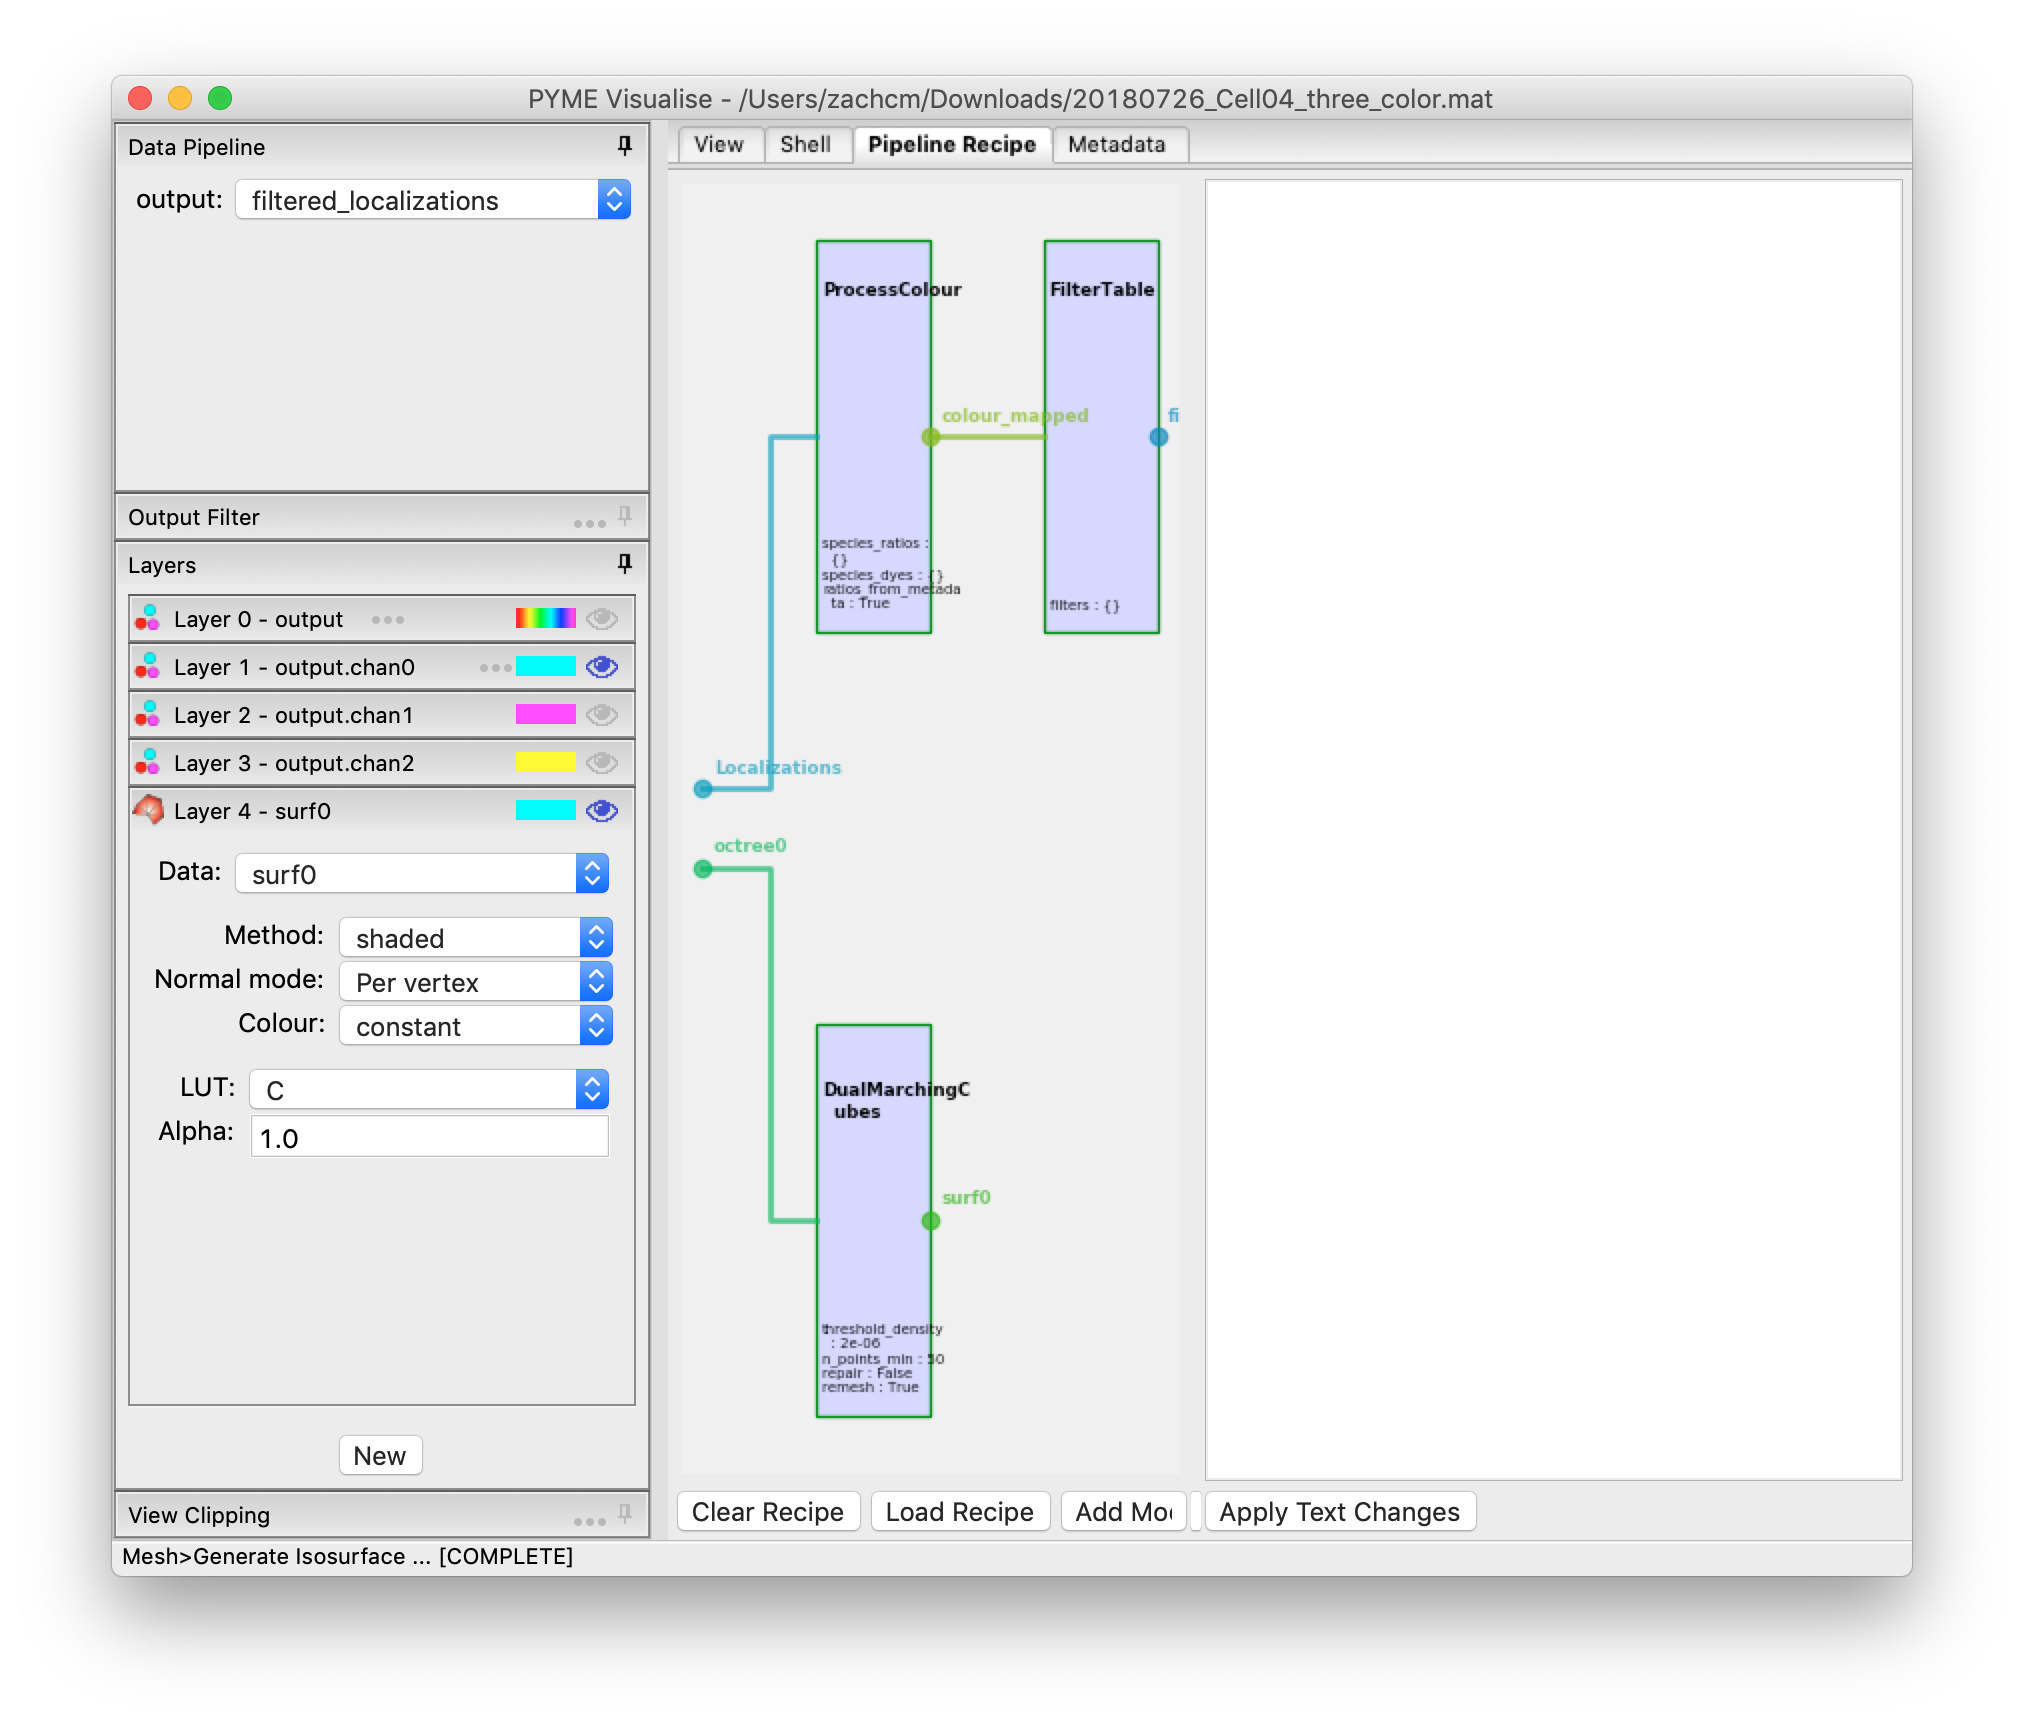
Task: Open the Metadata tab
Action: (x=1117, y=144)
